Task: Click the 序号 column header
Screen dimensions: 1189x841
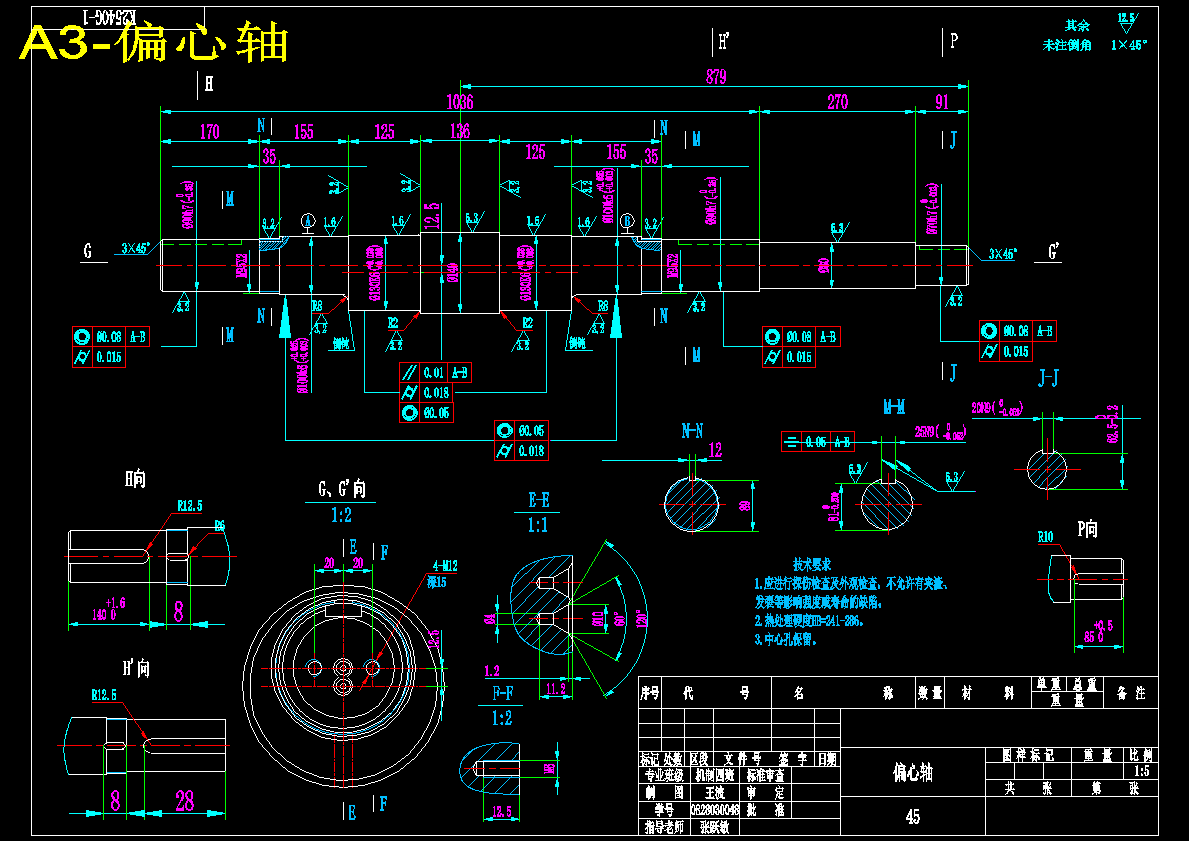Action: [x=650, y=693]
